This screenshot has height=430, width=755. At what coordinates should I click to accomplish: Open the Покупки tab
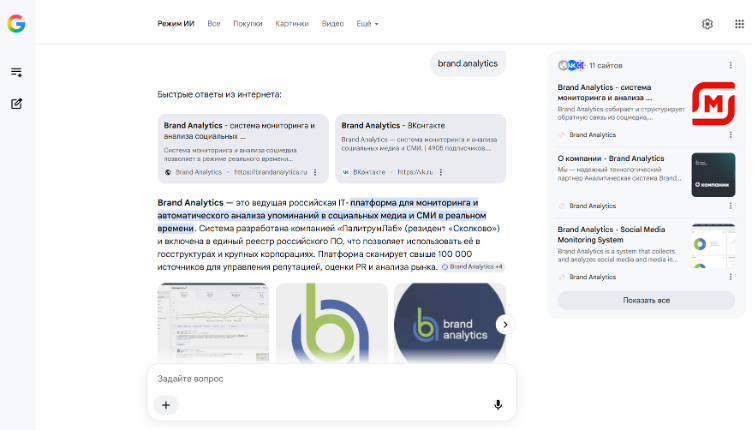[247, 24]
